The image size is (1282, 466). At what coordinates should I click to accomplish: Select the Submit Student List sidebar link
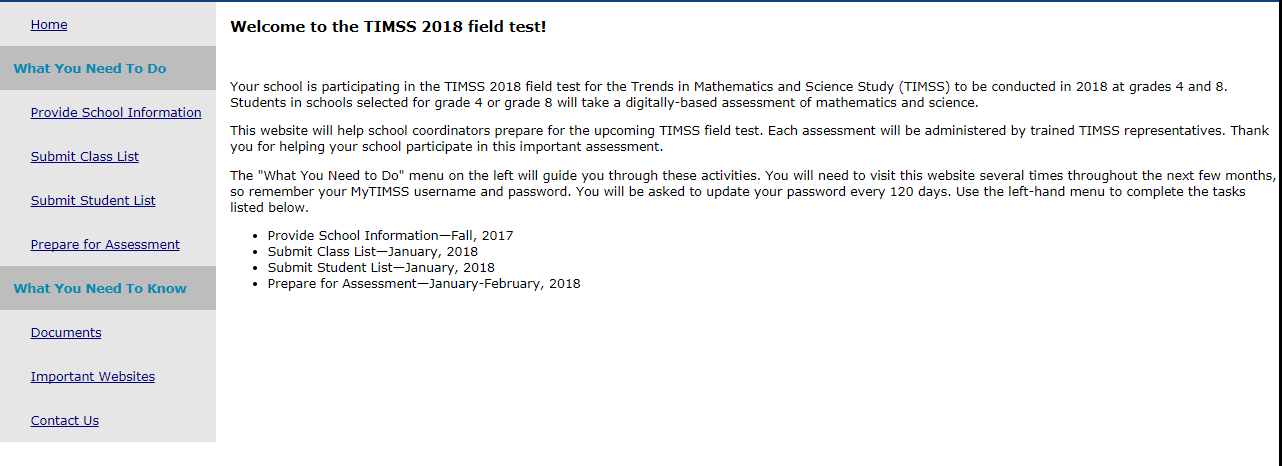pos(93,201)
